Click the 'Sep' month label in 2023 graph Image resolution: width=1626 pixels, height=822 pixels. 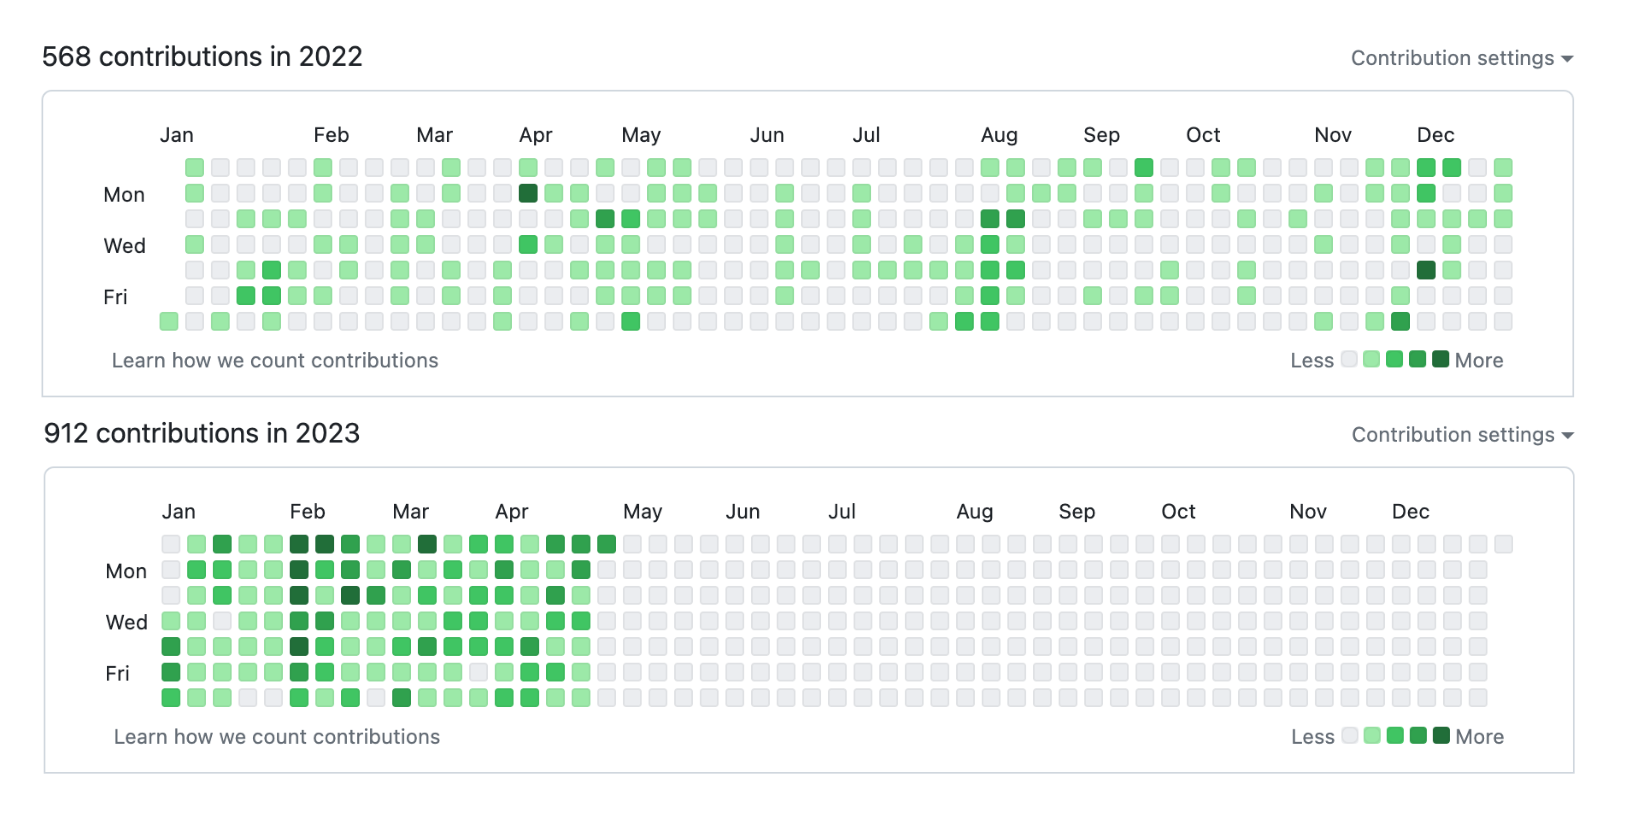[1077, 512]
